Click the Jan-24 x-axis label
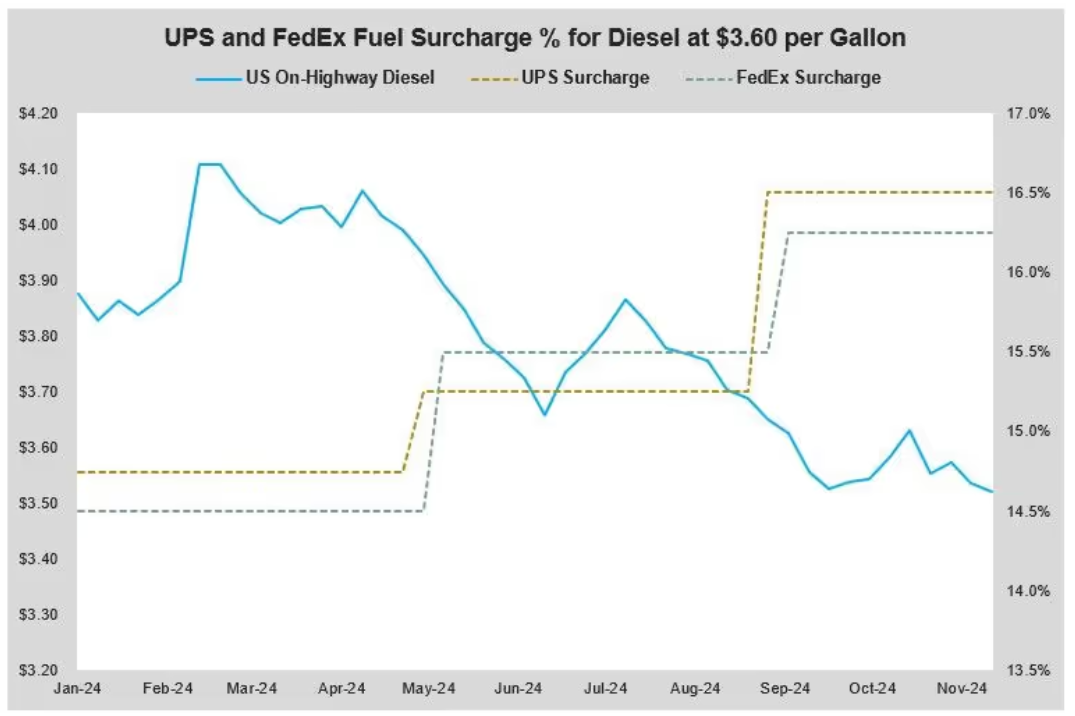The width and height of the screenshot is (1075, 716). coord(79,689)
